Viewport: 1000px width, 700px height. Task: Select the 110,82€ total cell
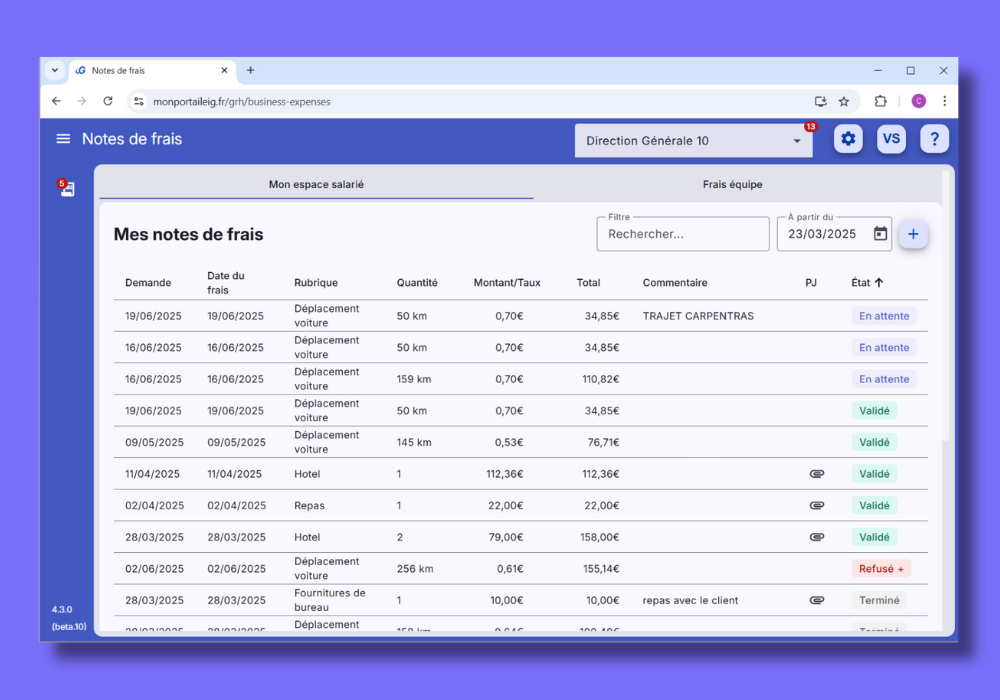[600, 379]
